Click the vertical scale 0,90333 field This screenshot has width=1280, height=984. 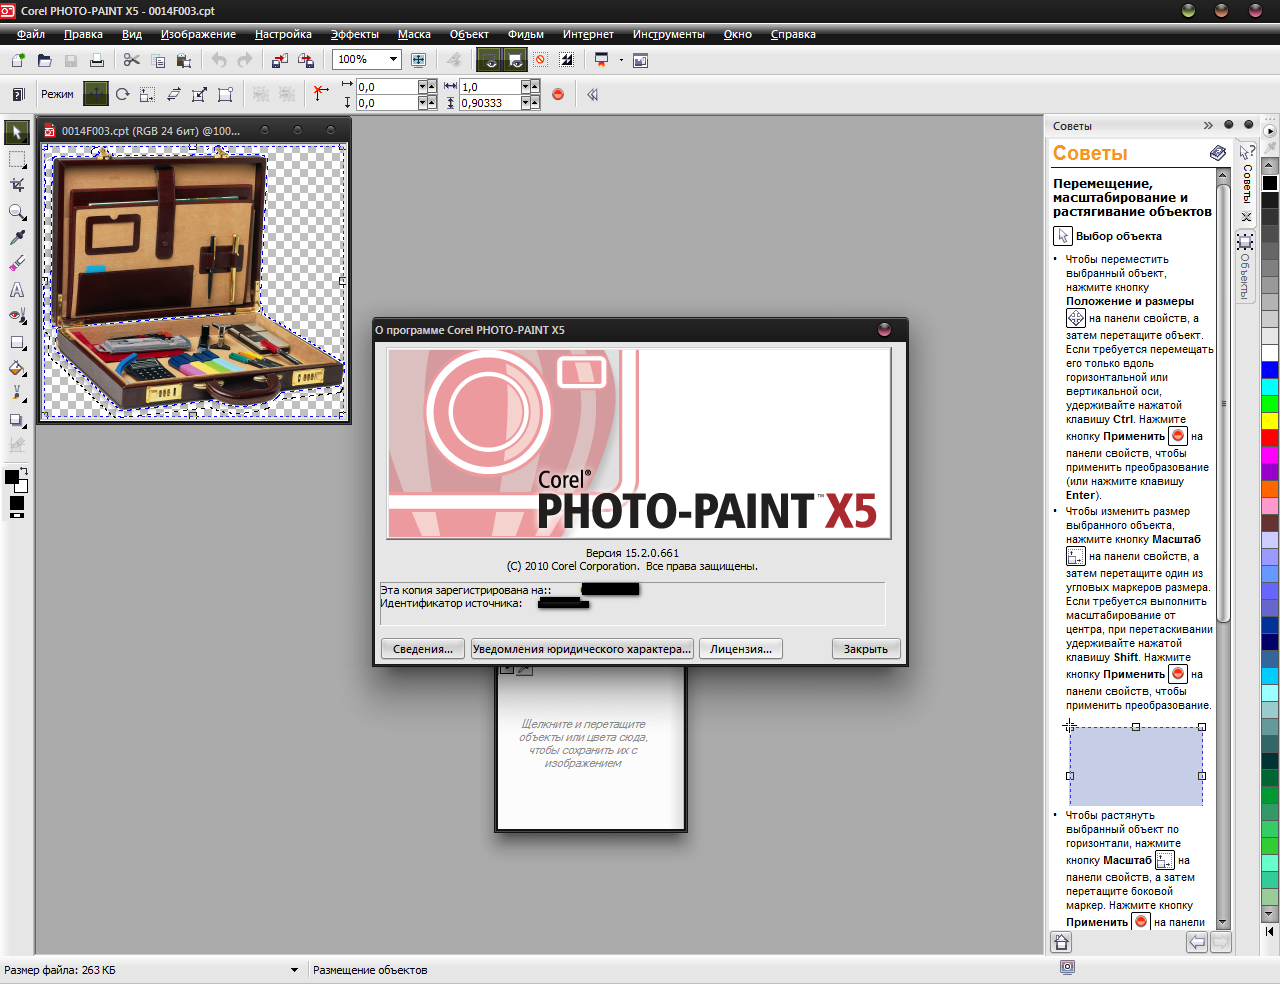point(490,103)
